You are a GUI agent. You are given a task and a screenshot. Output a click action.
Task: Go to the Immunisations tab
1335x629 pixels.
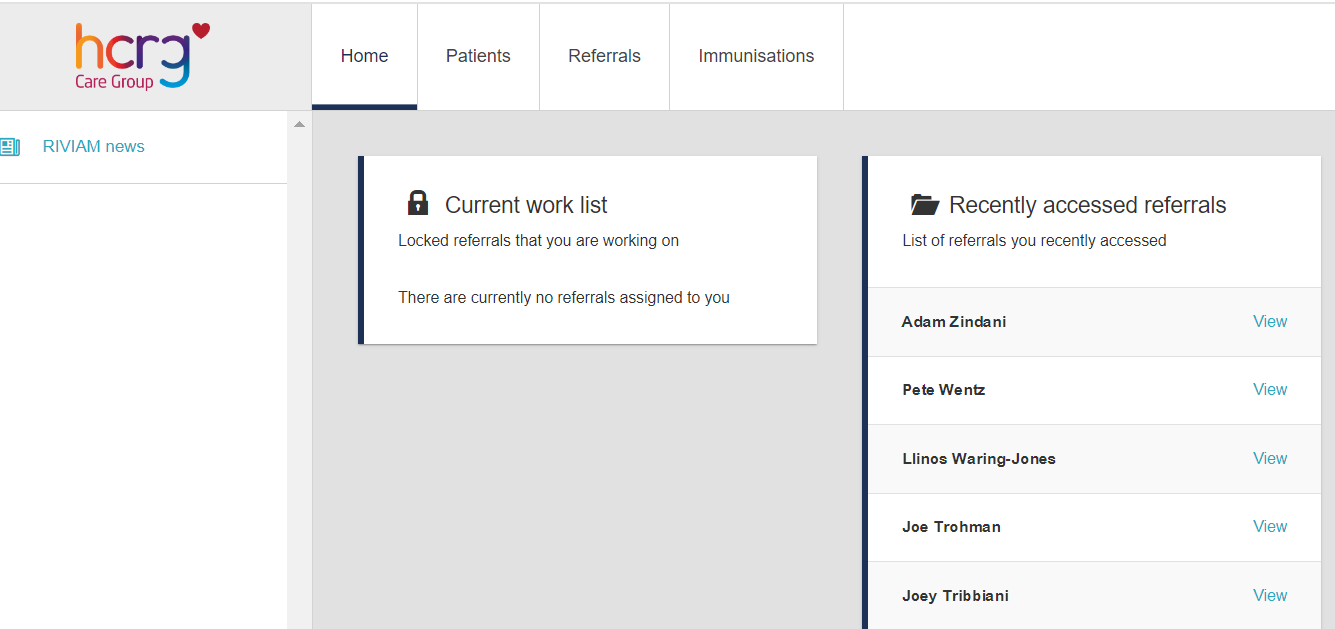click(x=756, y=56)
